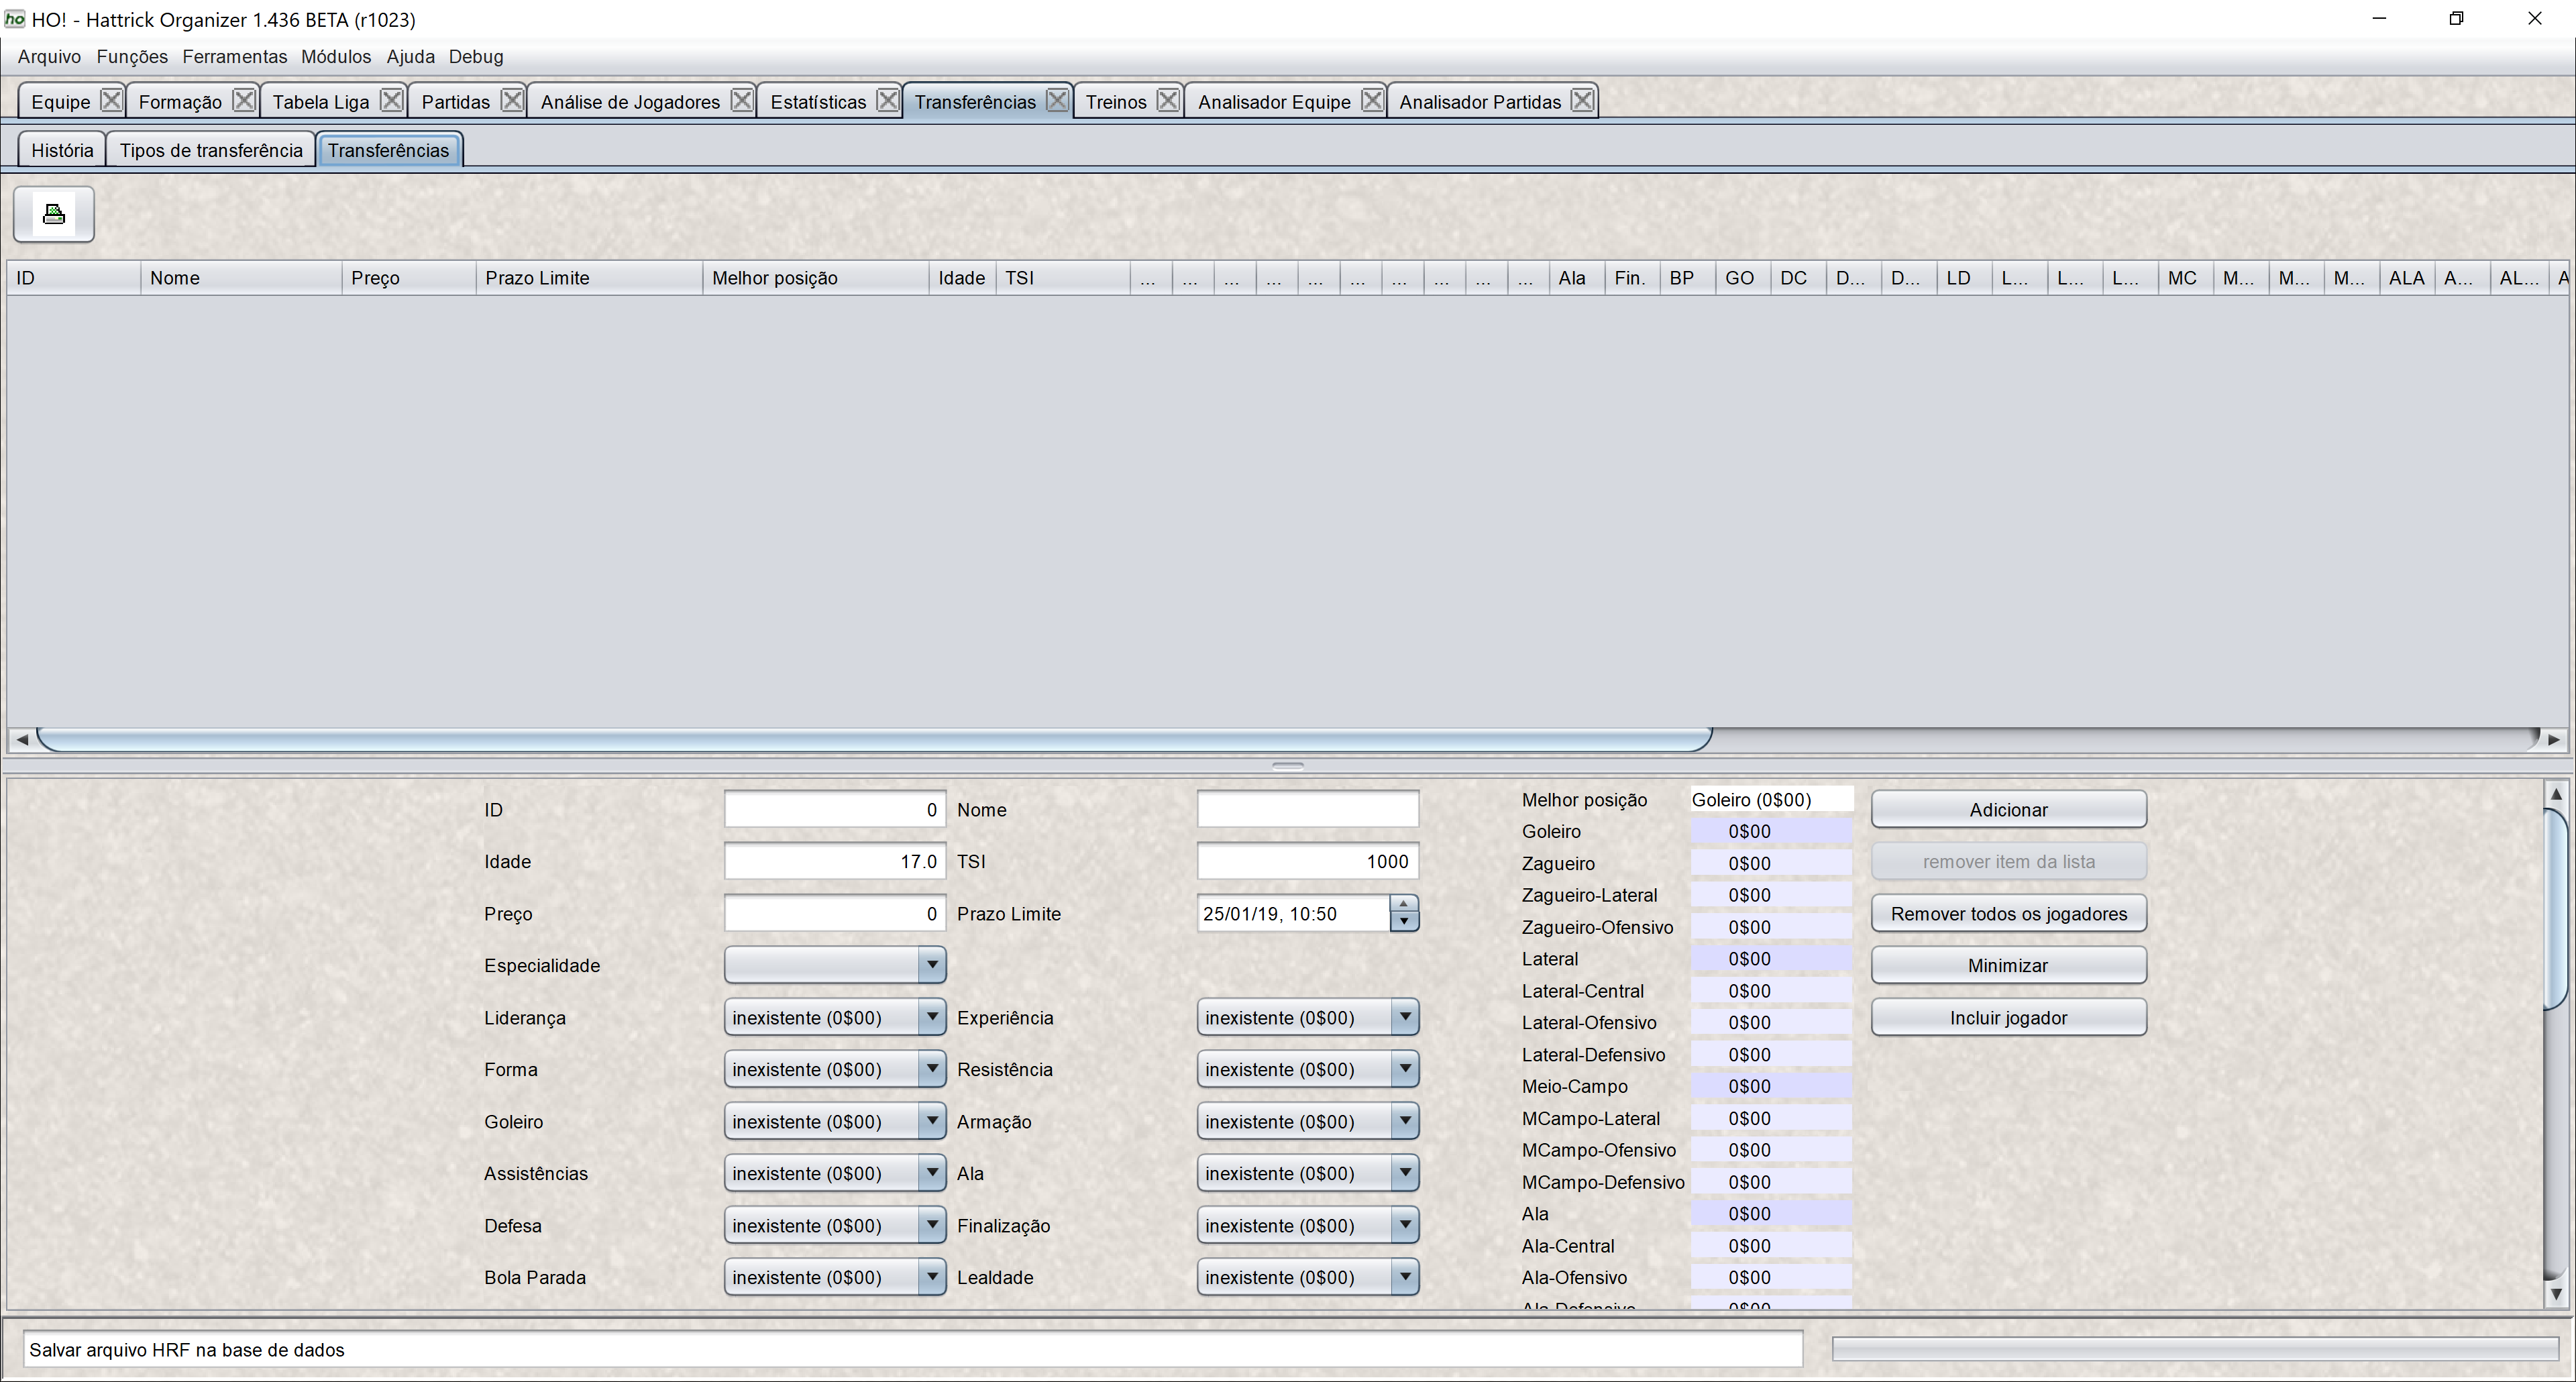Open the Forma dropdown
Viewport: 2576px width, 1382px height.
(931, 1068)
